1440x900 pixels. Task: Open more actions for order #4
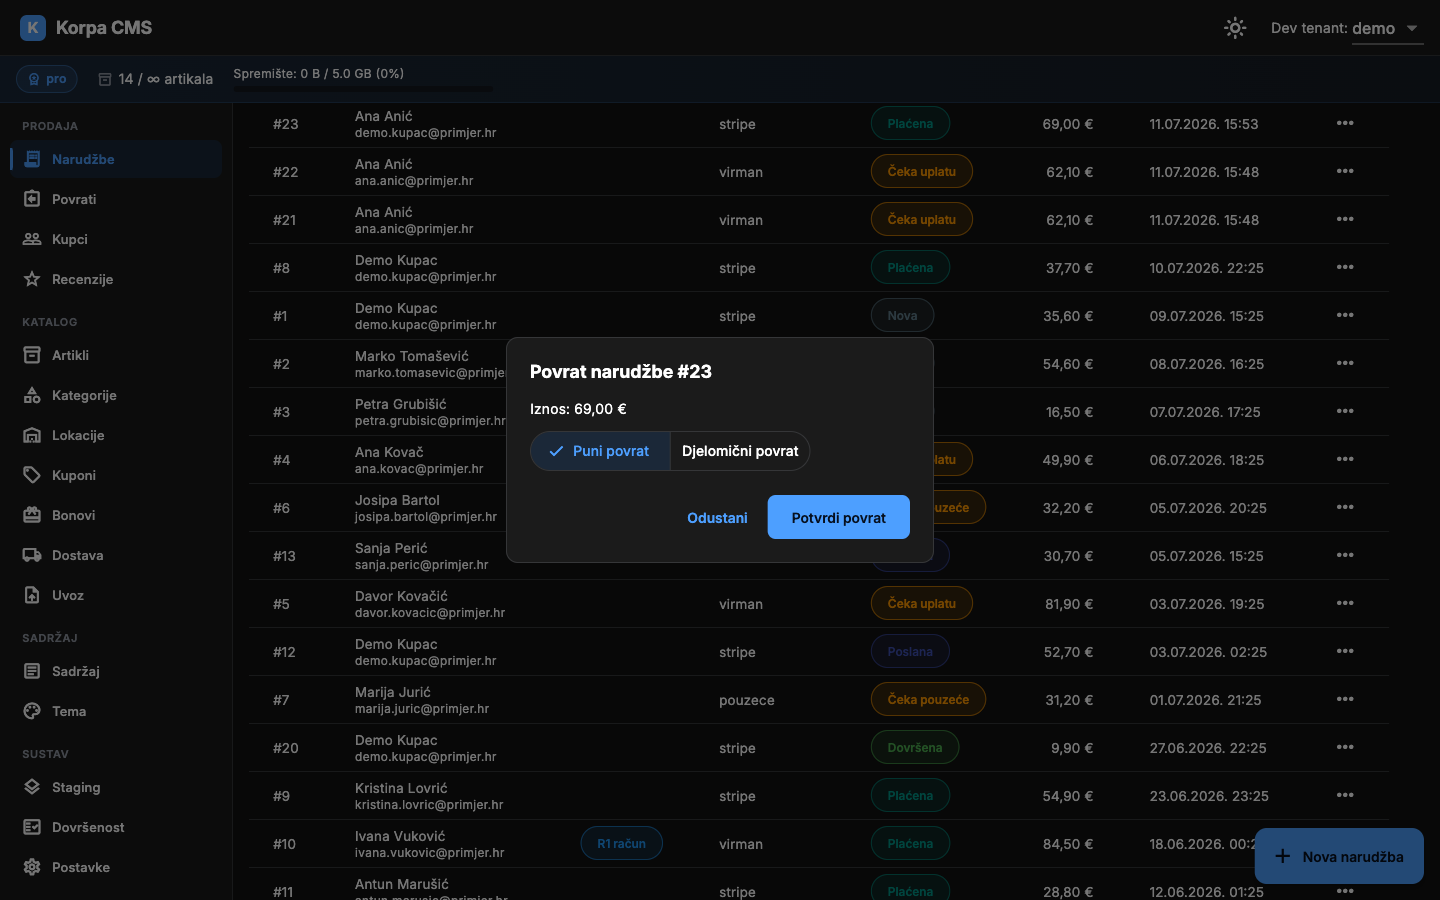point(1345,459)
